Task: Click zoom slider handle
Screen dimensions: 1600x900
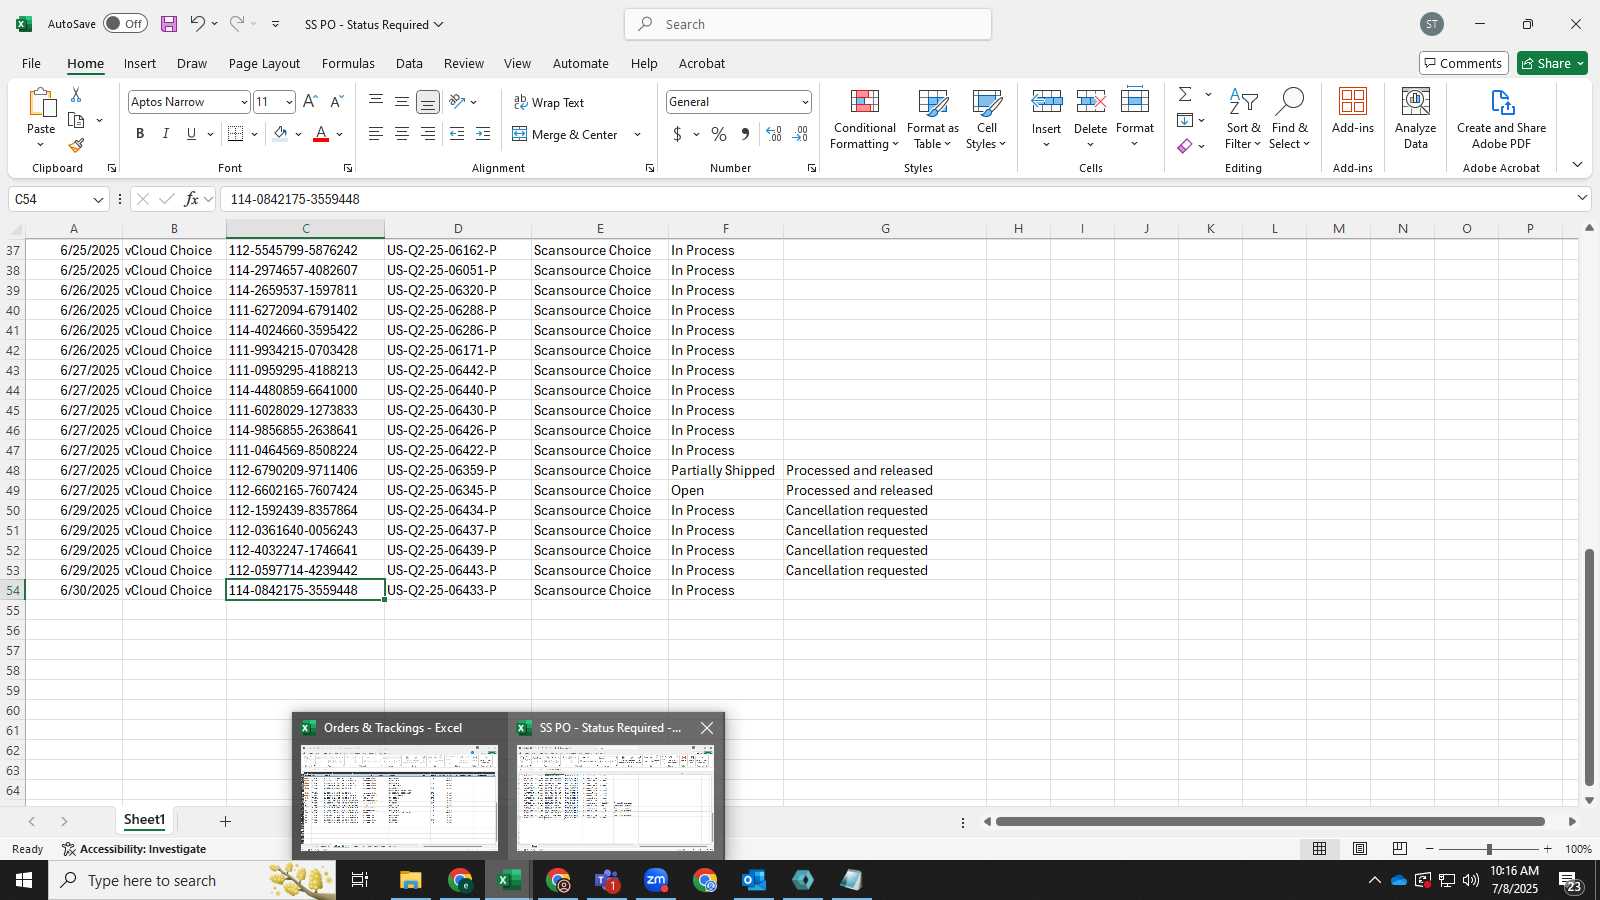Action: click(1489, 849)
